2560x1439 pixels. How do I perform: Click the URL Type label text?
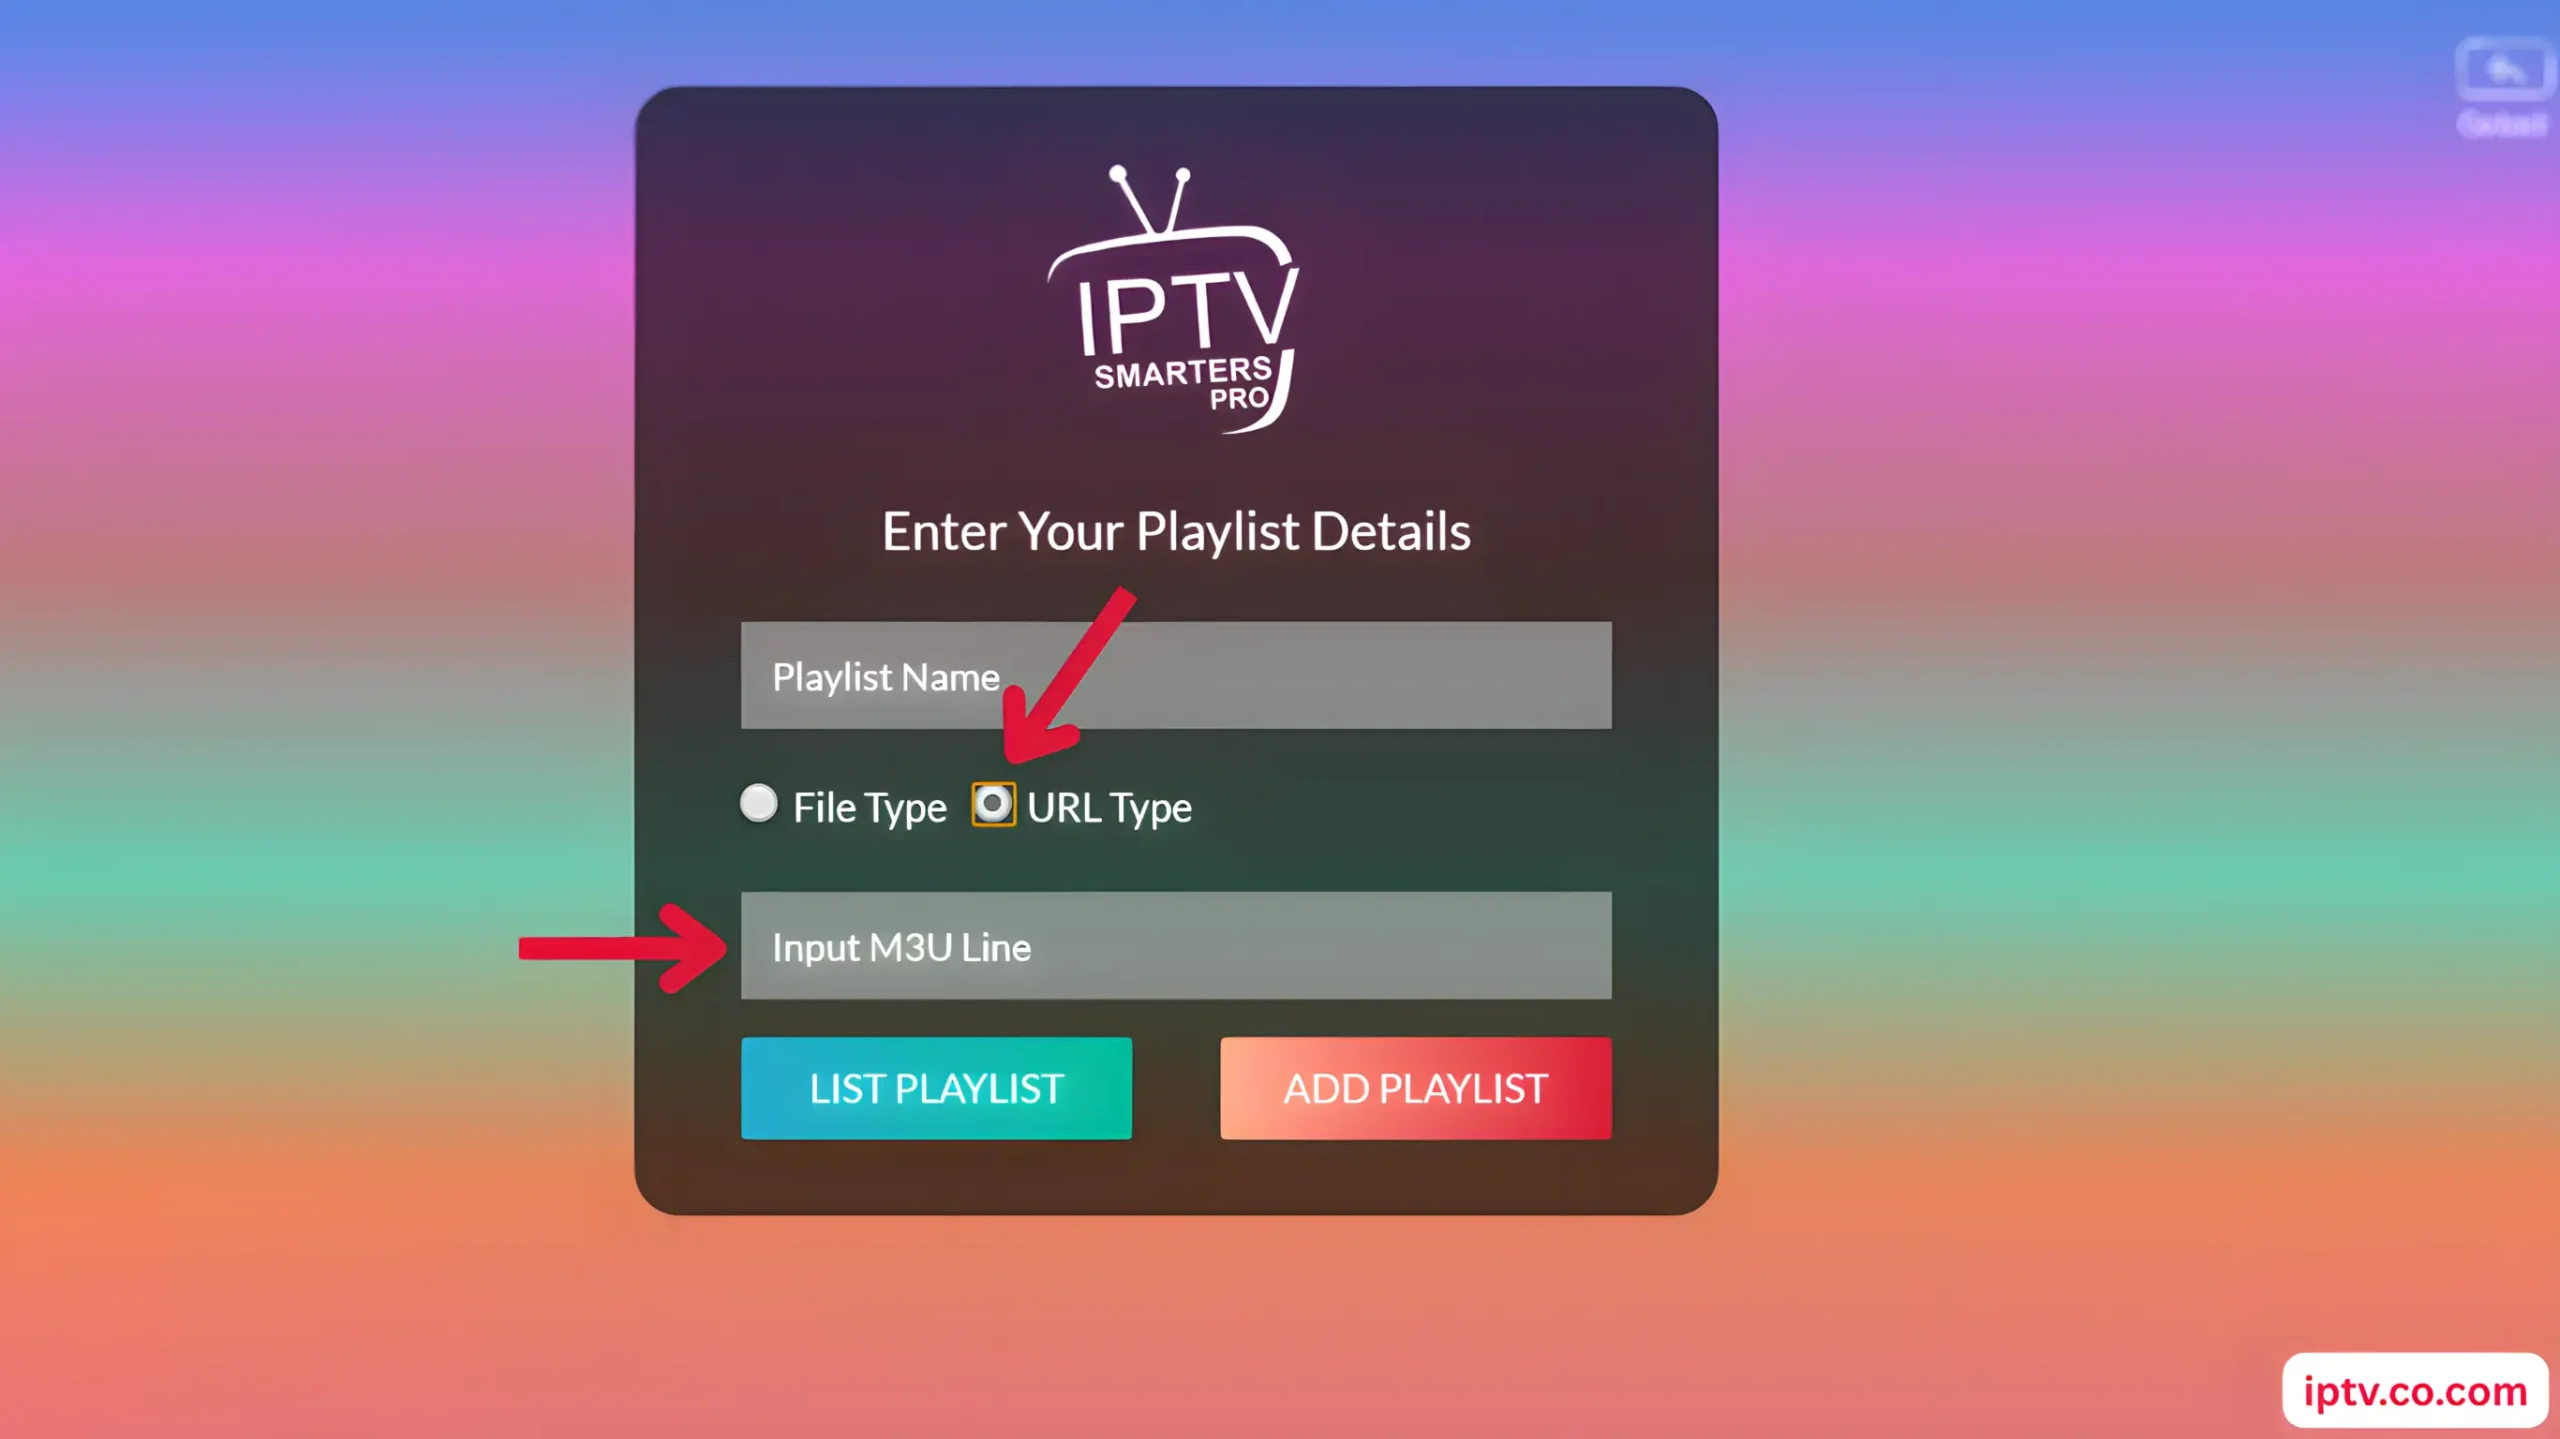tap(1109, 808)
